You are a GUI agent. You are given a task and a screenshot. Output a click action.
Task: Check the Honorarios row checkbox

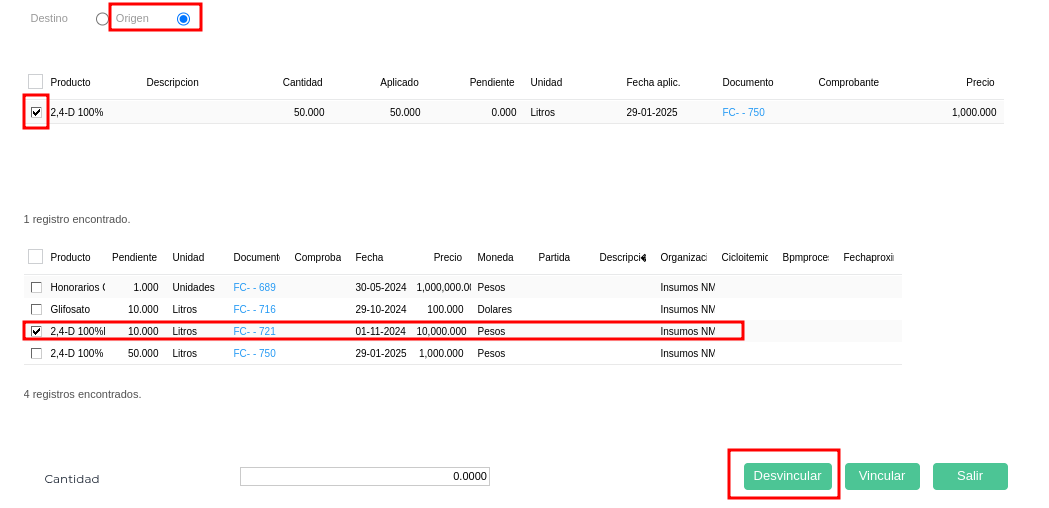36,288
